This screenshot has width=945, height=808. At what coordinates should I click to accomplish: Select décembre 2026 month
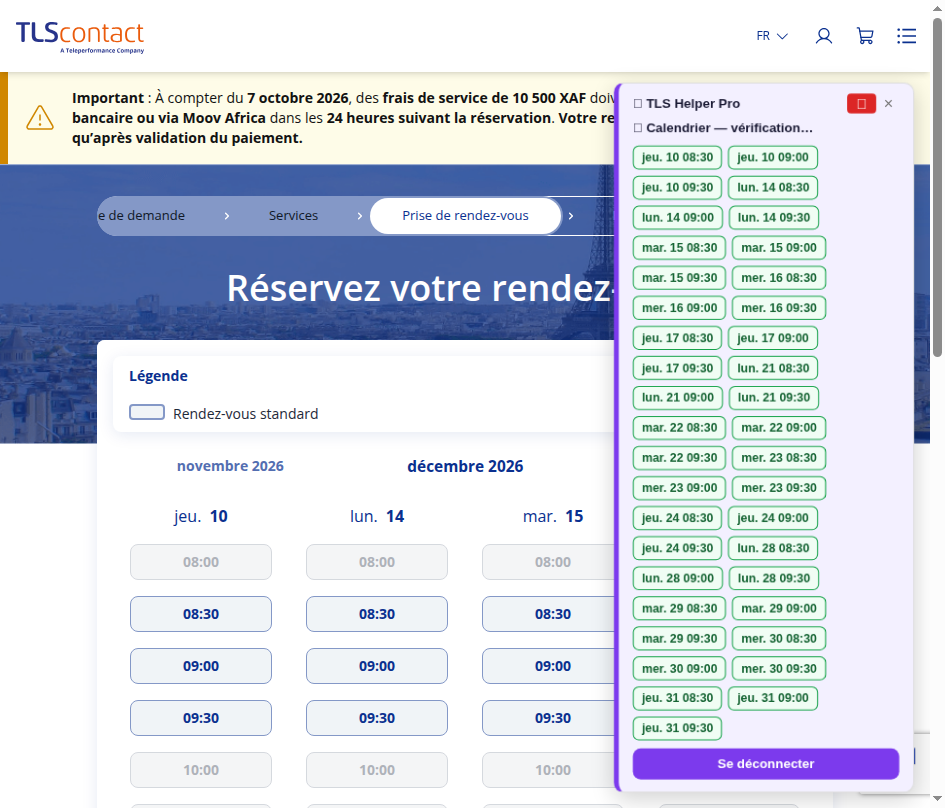pos(465,466)
